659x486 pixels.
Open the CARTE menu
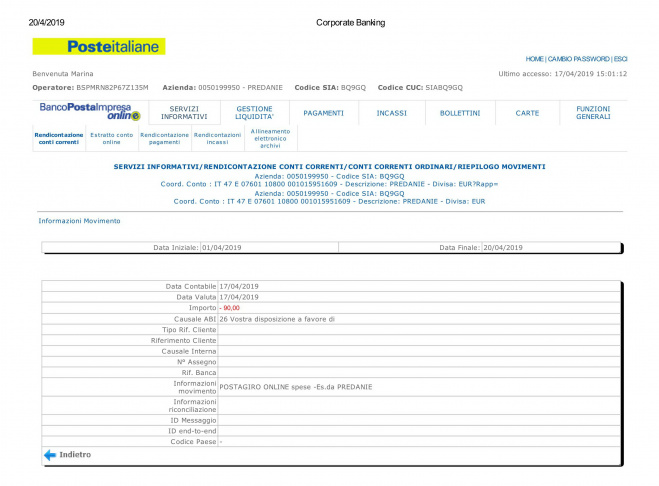[527, 113]
